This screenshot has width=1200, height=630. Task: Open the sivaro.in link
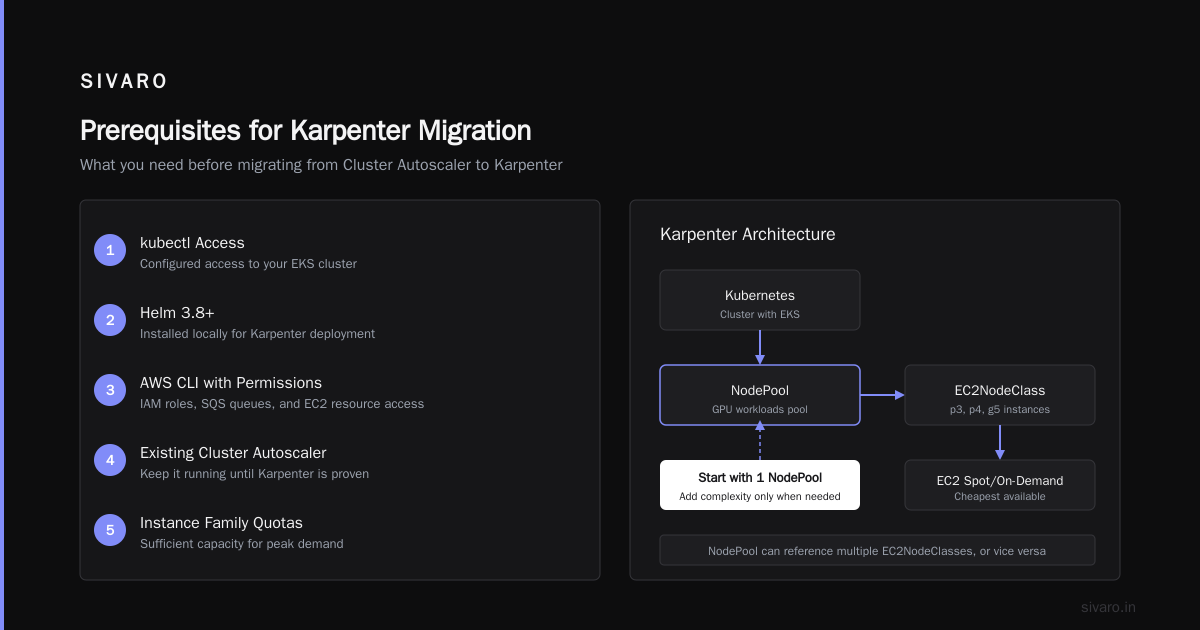[1108, 607]
